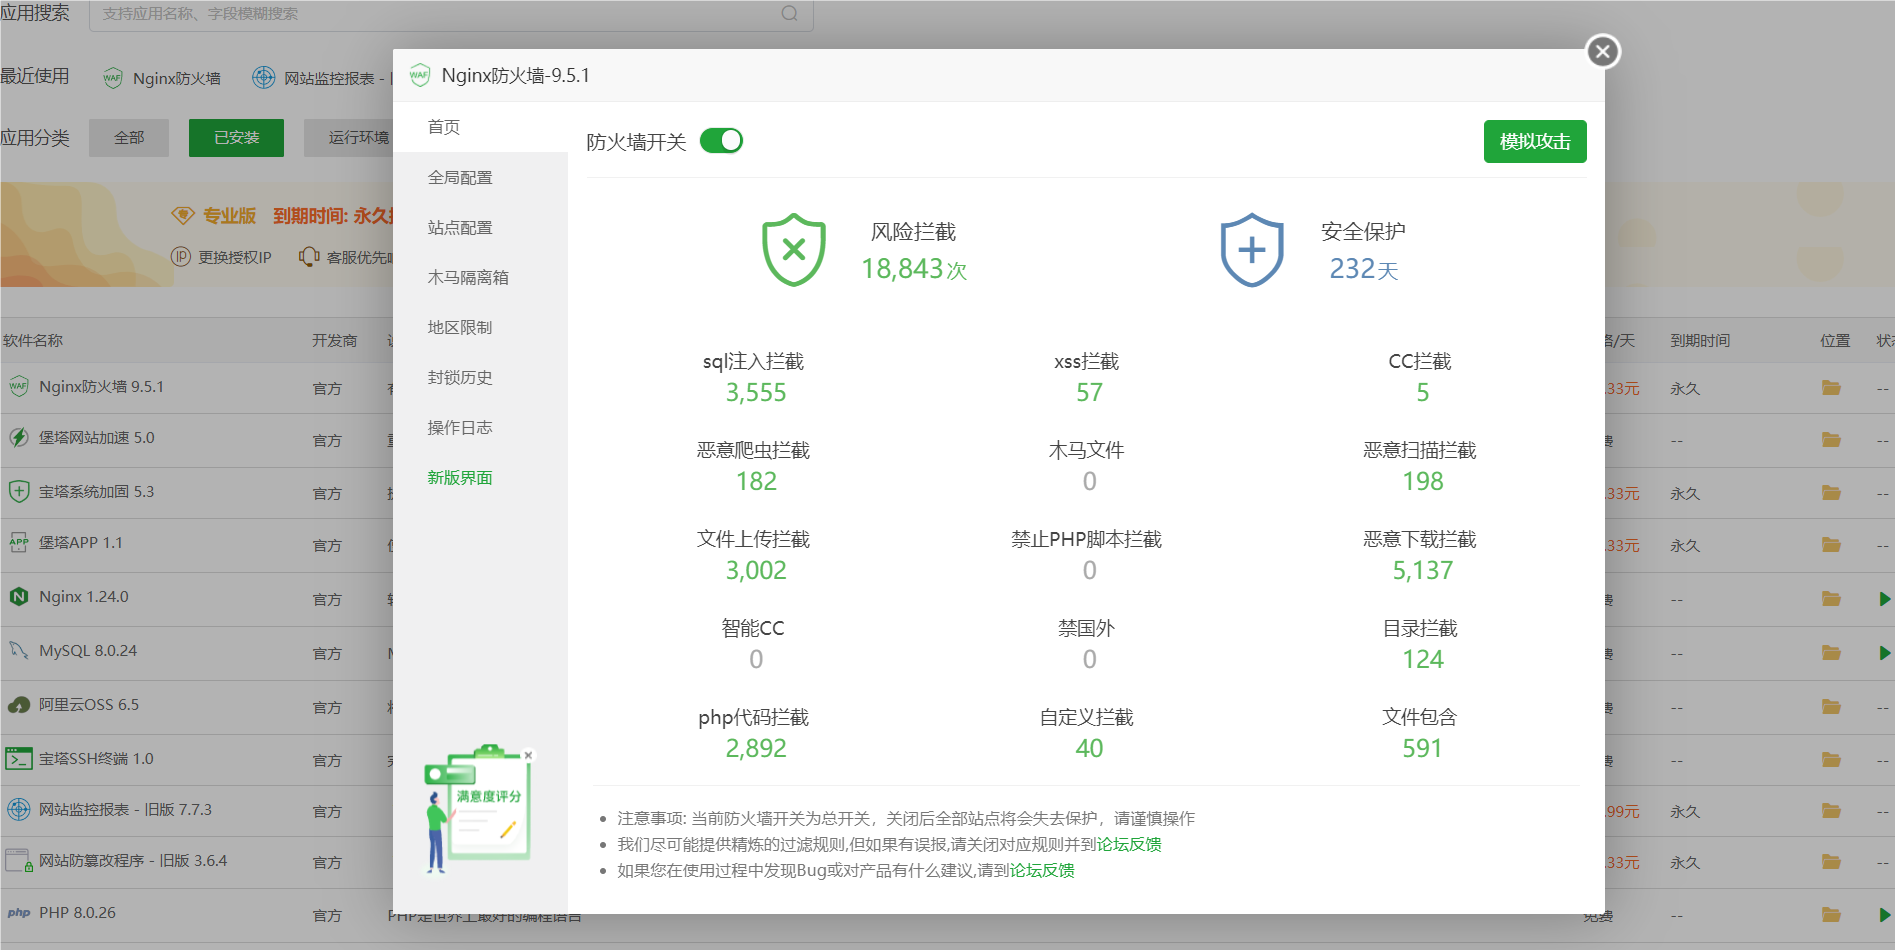Image resolution: width=1895 pixels, height=950 pixels.
Task: Open 论坛反馈 link about false positive rules
Action: coord(1129,844)
